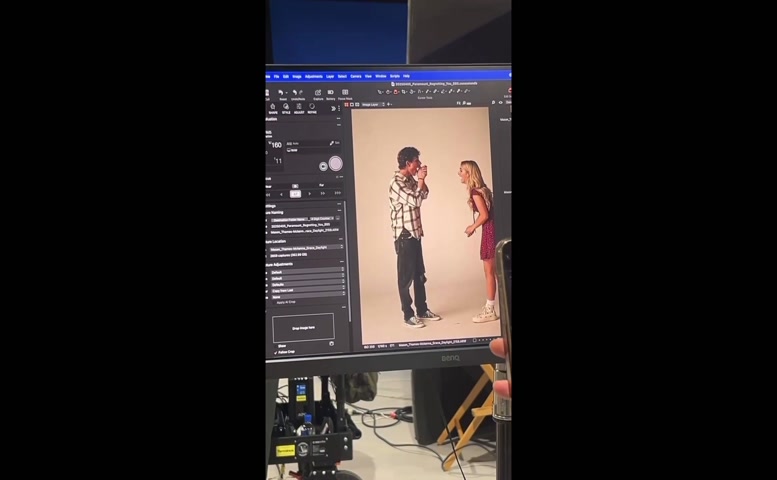Image resolution: width=777 pixels, height=480 pixels.
Task: Switch to the red multi-view grid toggle
Action: (x=347, y=104)
